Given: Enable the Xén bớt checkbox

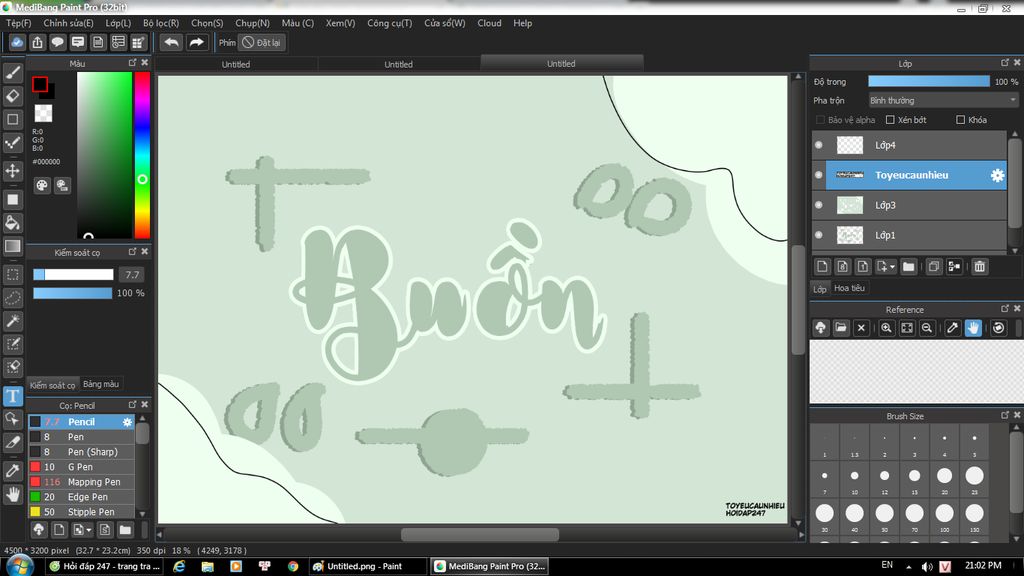Looking at the screenshot, I should click(x=890, y=120).
